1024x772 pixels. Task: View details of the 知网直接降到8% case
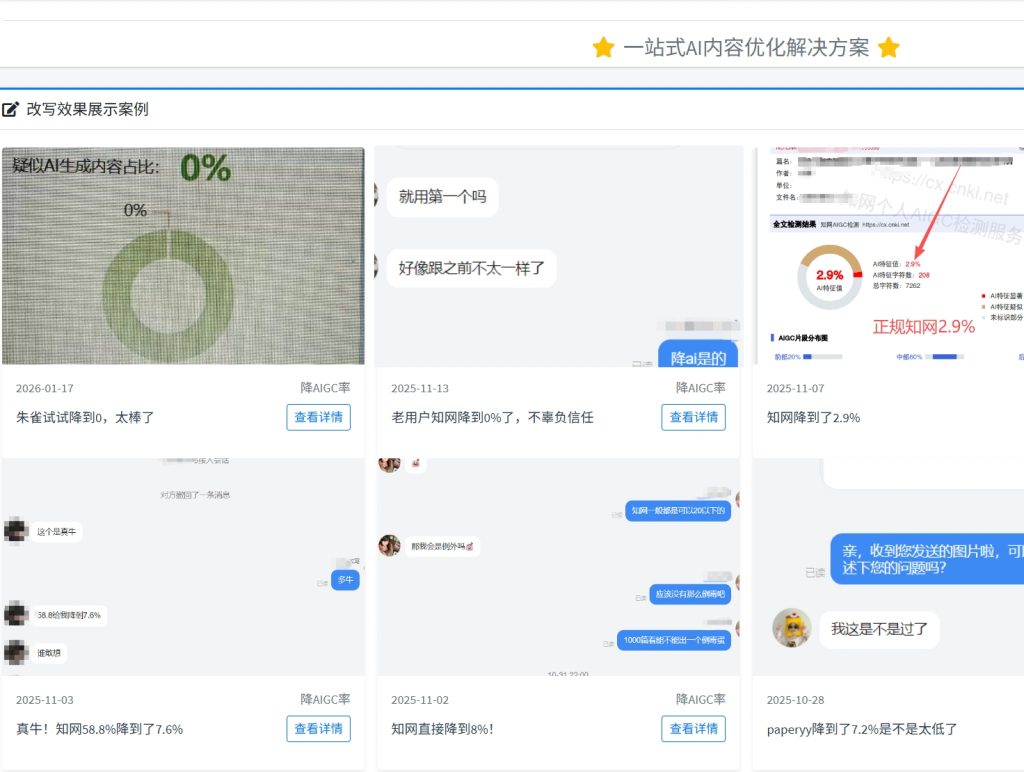[693, 729]
